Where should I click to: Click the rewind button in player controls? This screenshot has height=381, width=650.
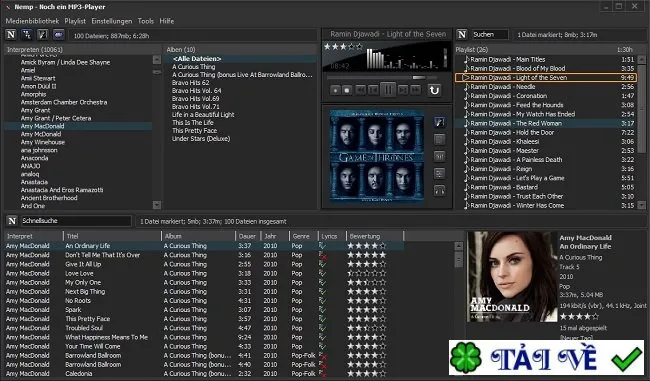(x=361, y=90)
